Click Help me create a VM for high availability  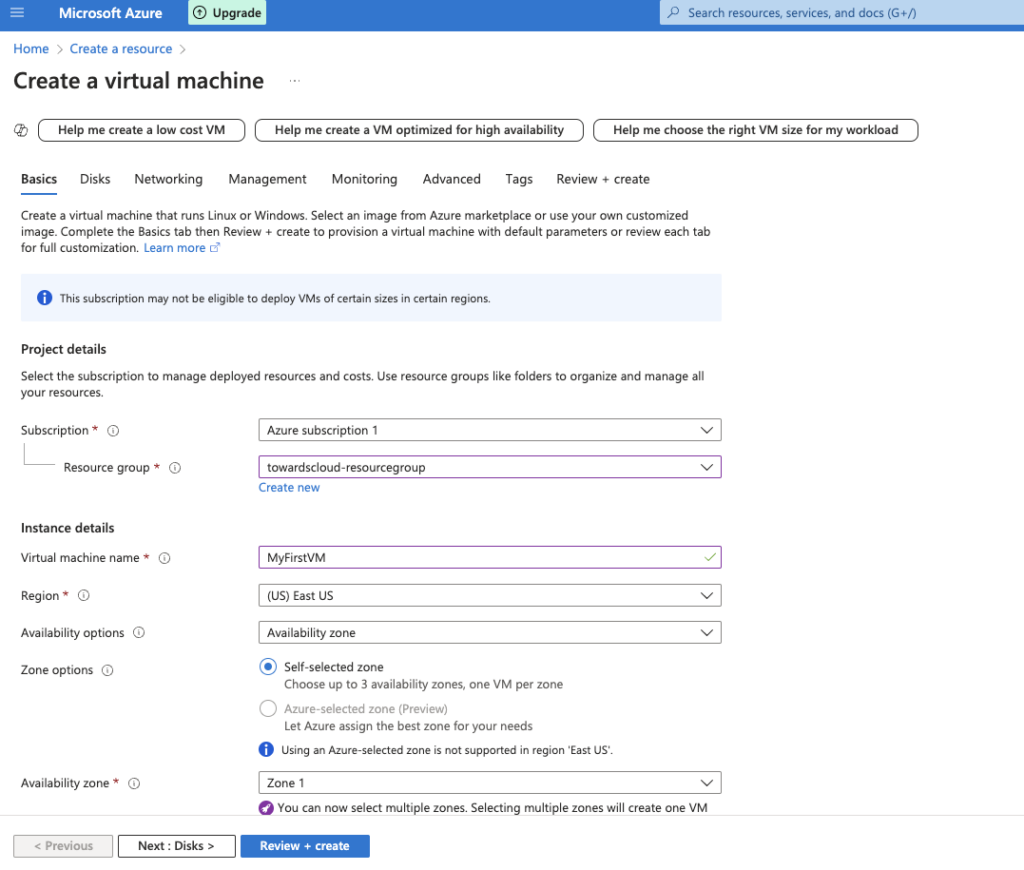419,130
